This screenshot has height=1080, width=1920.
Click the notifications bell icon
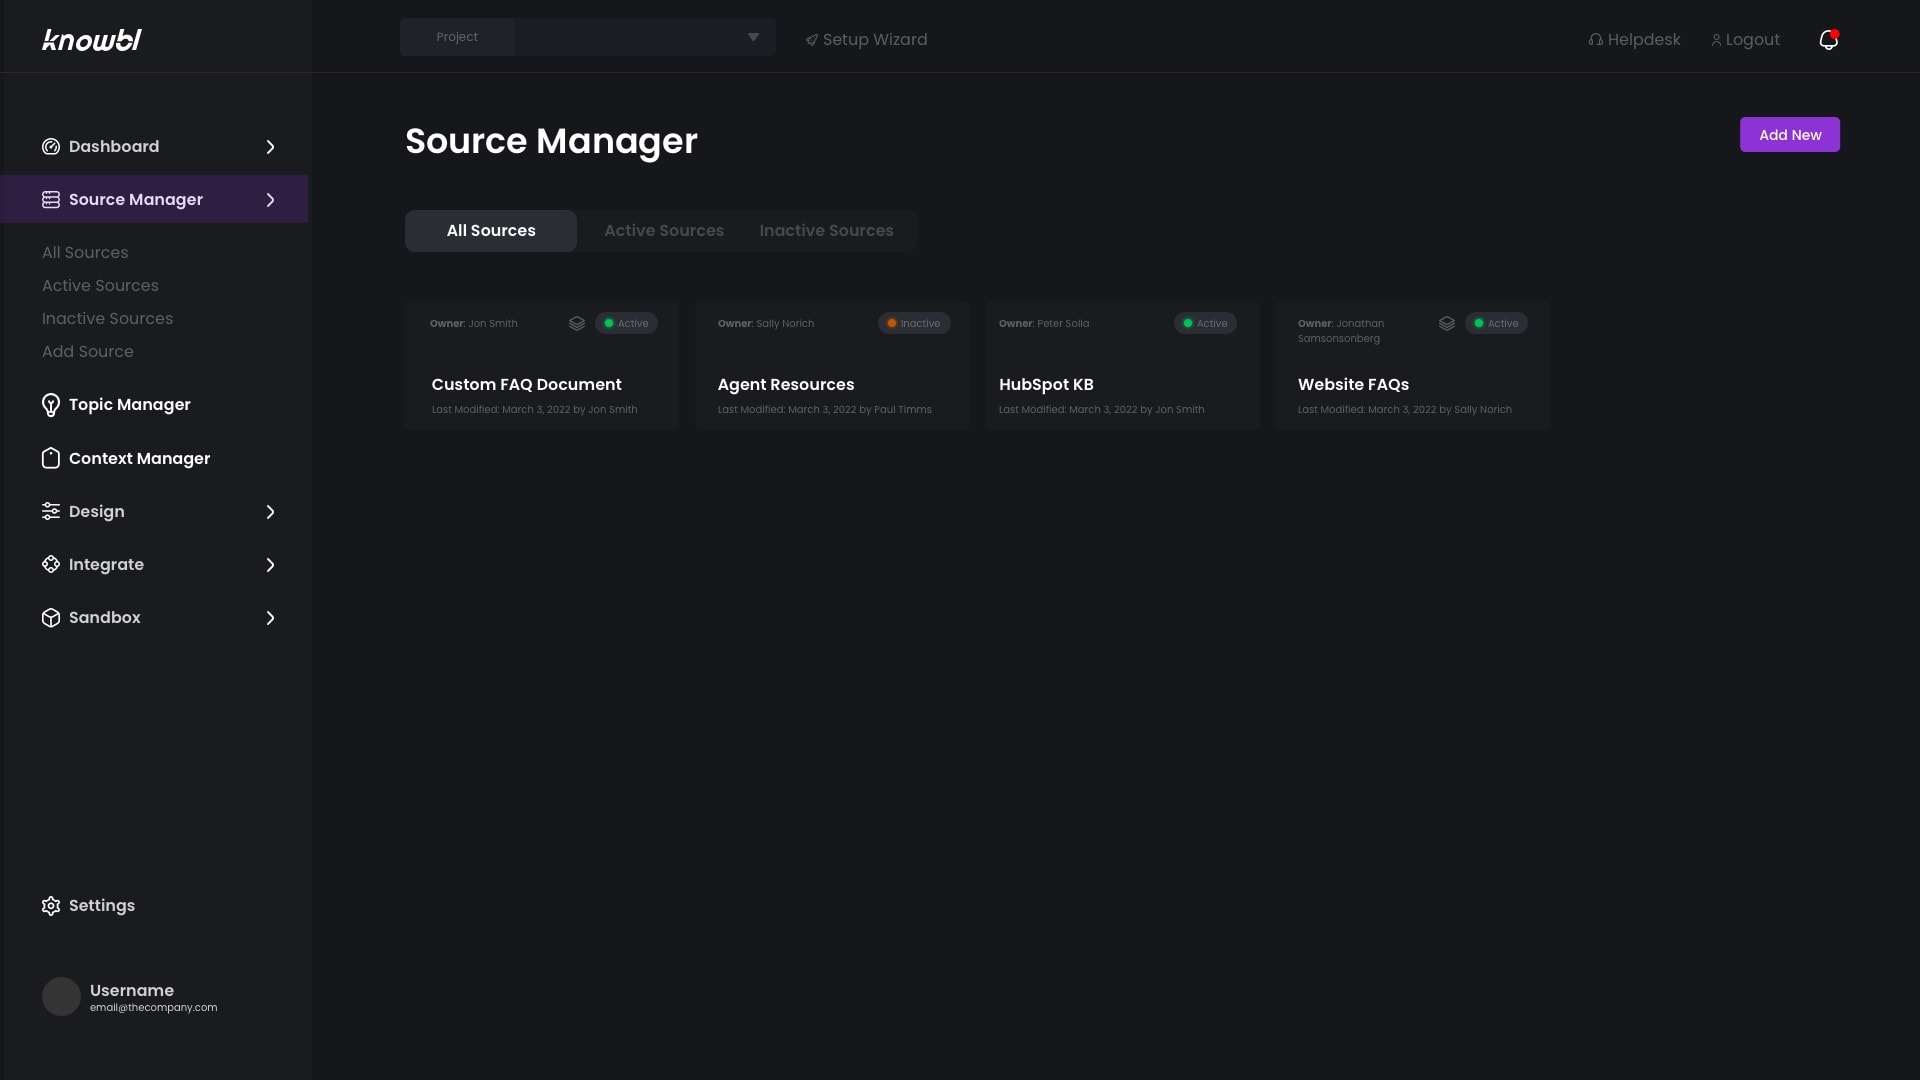point(1828,38)
